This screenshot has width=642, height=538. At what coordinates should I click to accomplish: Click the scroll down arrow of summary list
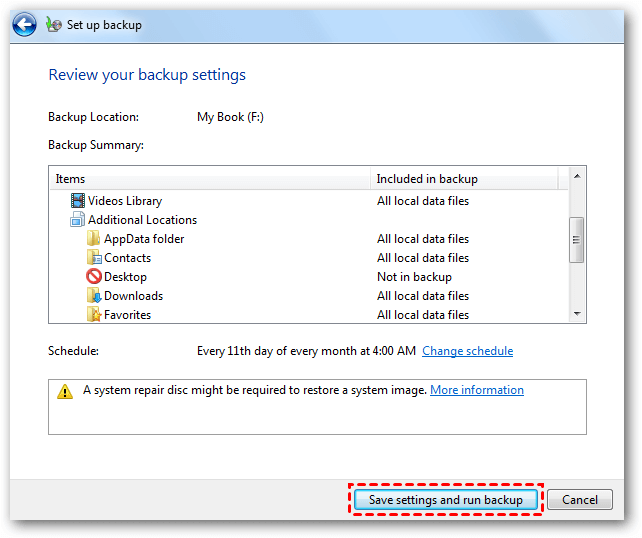[577, 314]
